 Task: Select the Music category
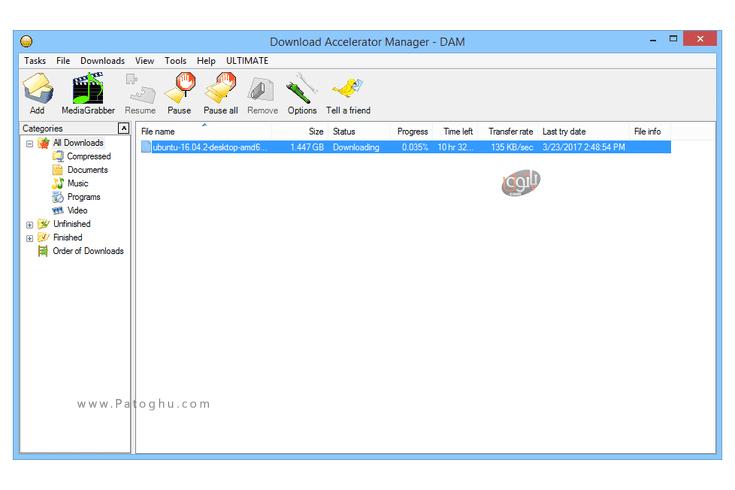(77, 183)
